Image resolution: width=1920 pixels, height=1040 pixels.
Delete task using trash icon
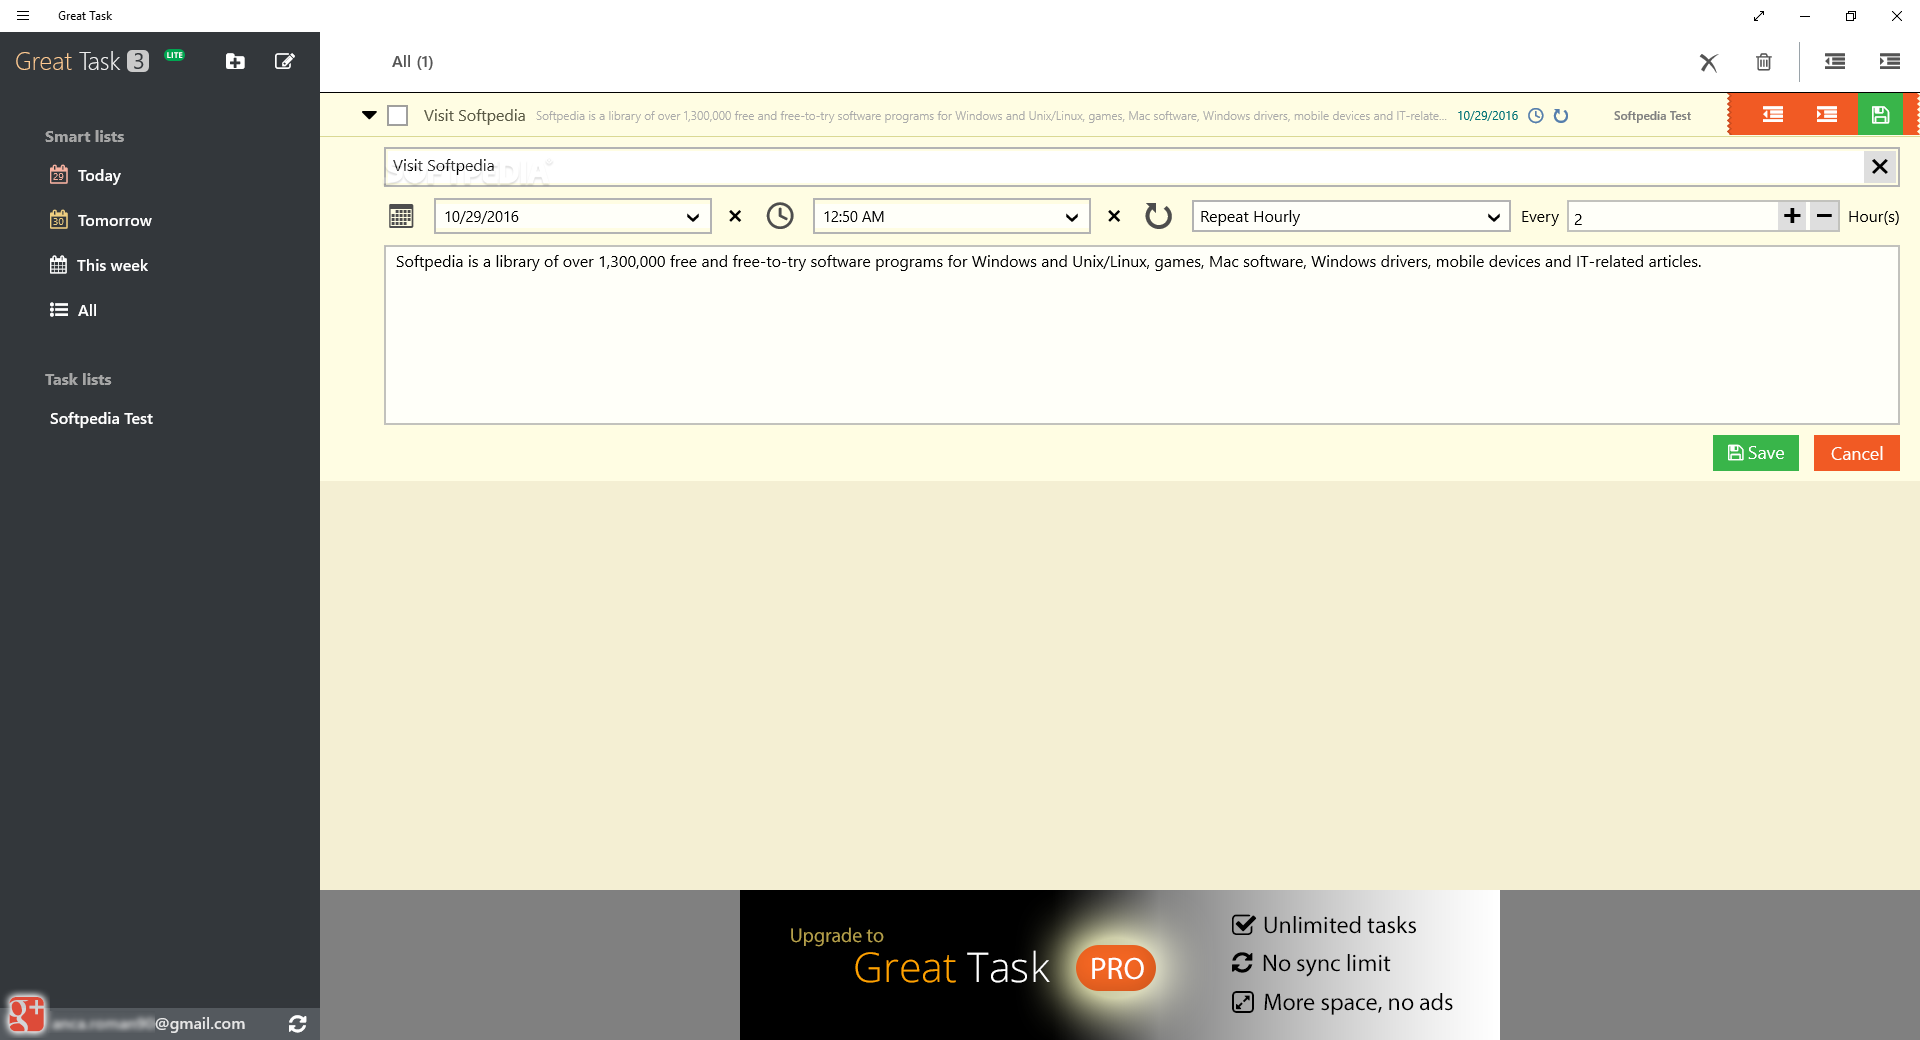click(x=1764, y=62)
